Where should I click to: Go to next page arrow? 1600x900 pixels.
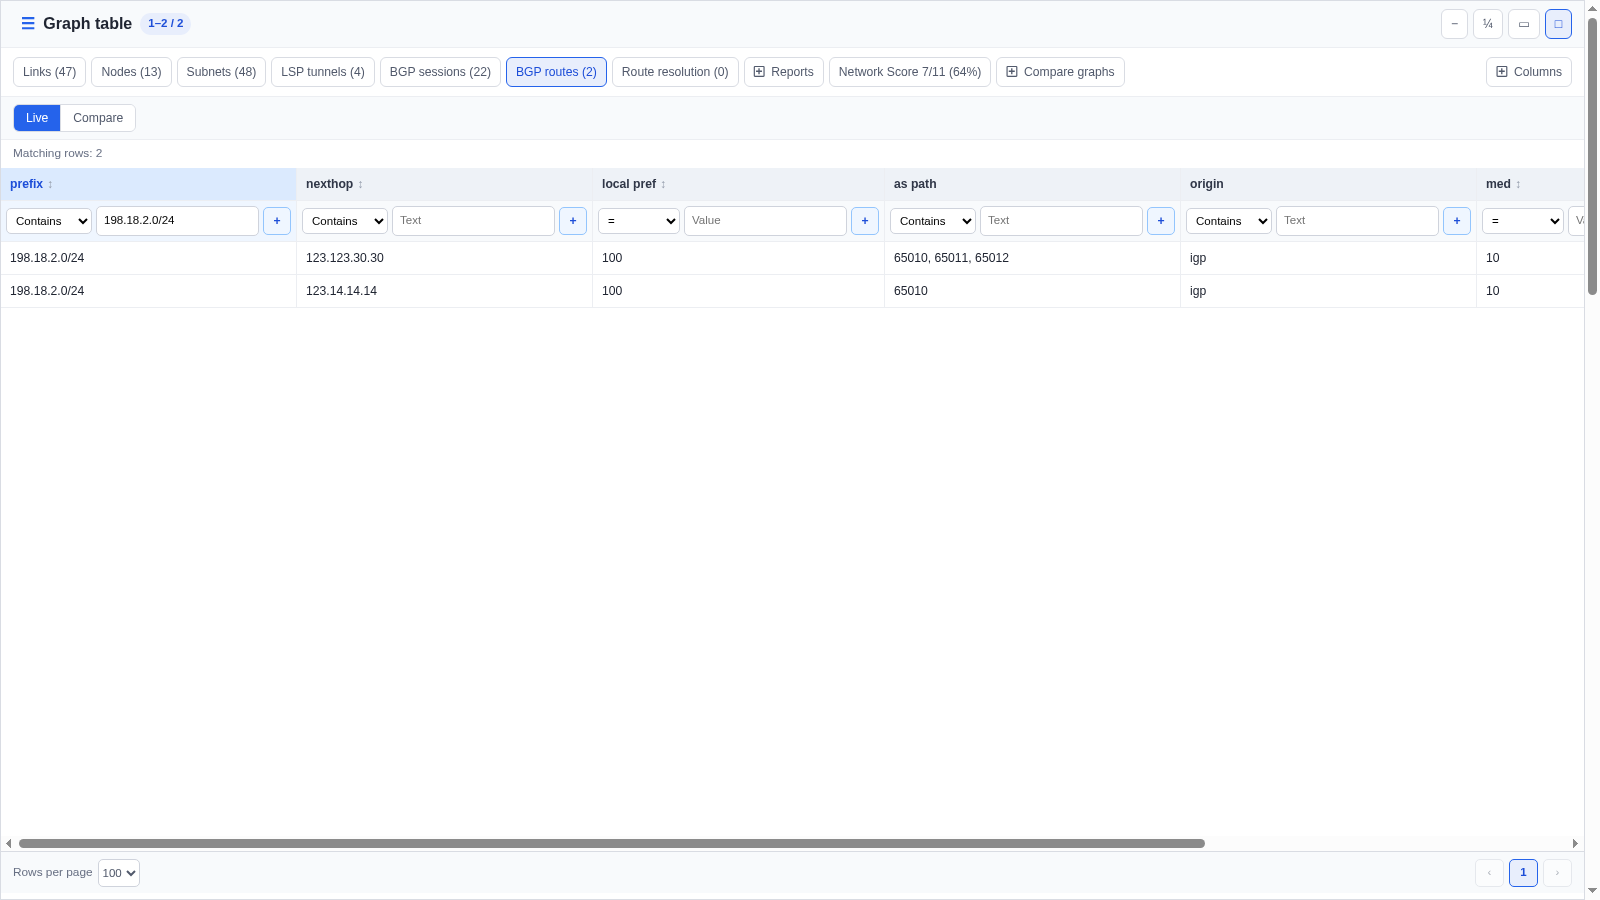pos(1557,873)
